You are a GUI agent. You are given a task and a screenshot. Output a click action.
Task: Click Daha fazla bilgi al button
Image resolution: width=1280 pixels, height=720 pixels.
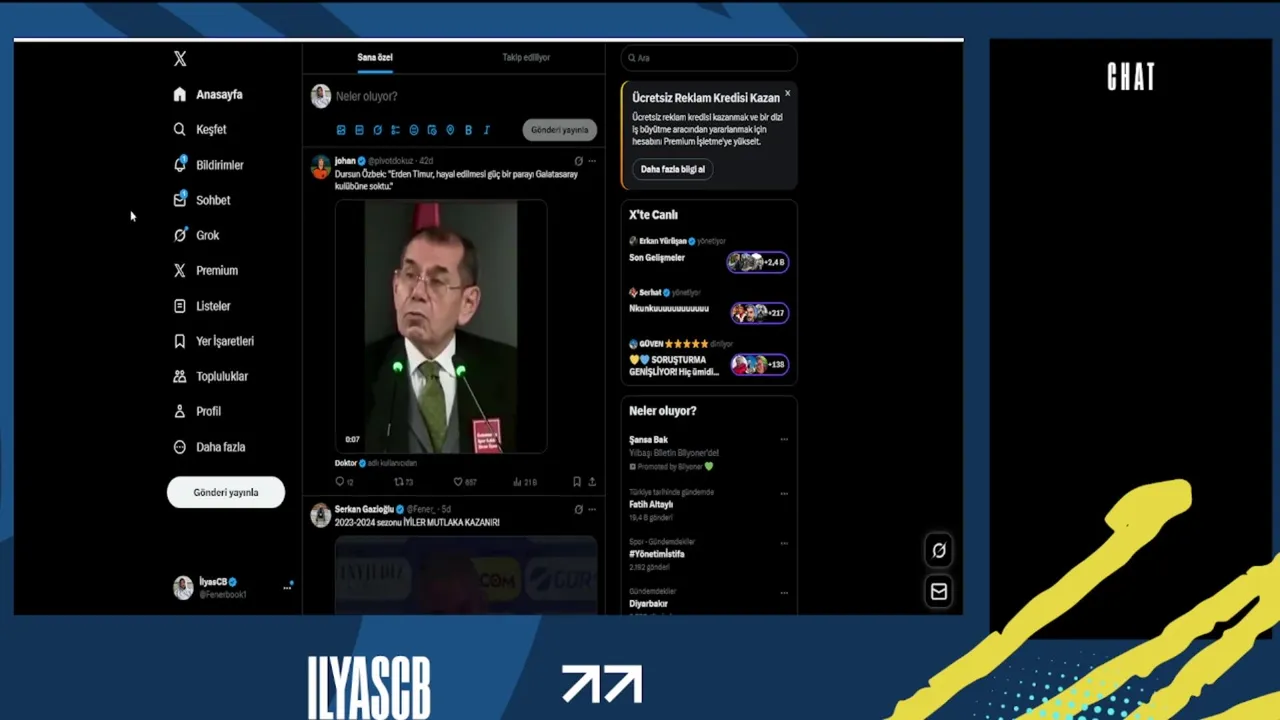(x=672, y=169)
